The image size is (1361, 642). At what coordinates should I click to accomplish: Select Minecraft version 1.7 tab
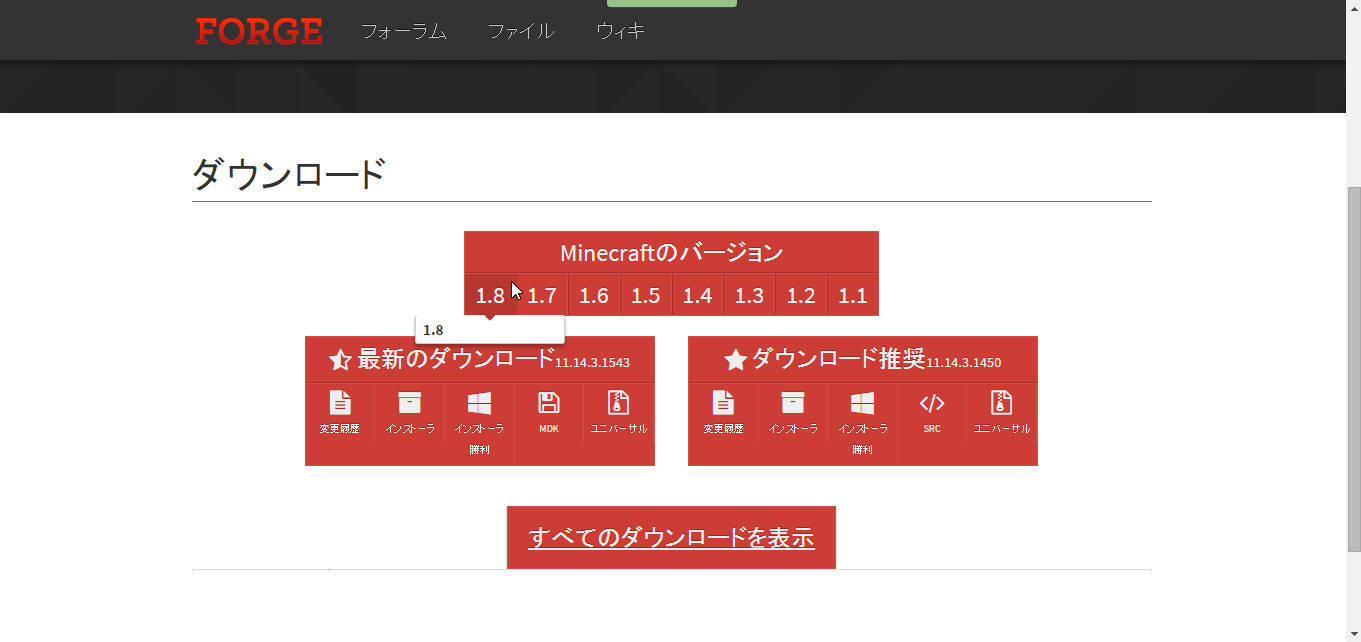[x=542, y=295]
